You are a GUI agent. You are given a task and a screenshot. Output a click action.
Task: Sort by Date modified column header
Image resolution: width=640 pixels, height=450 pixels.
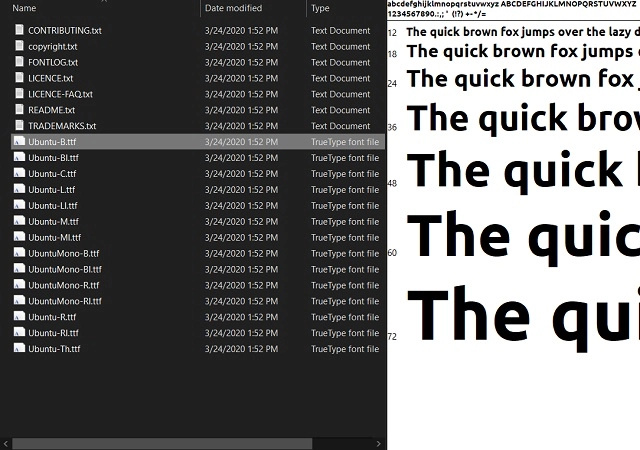click(233, 8)
